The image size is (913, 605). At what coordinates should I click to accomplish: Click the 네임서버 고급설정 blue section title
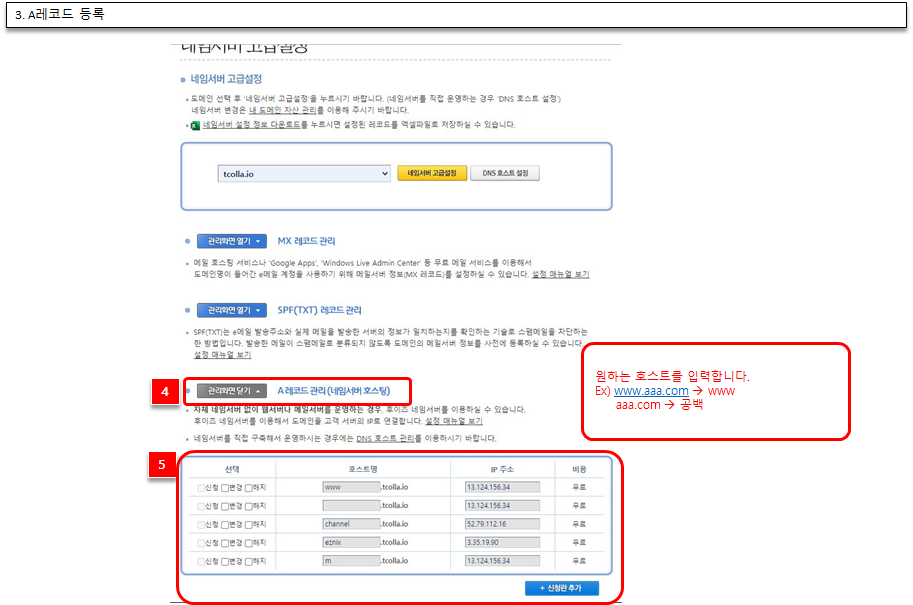pyautogui.click(x=227, y=79)
